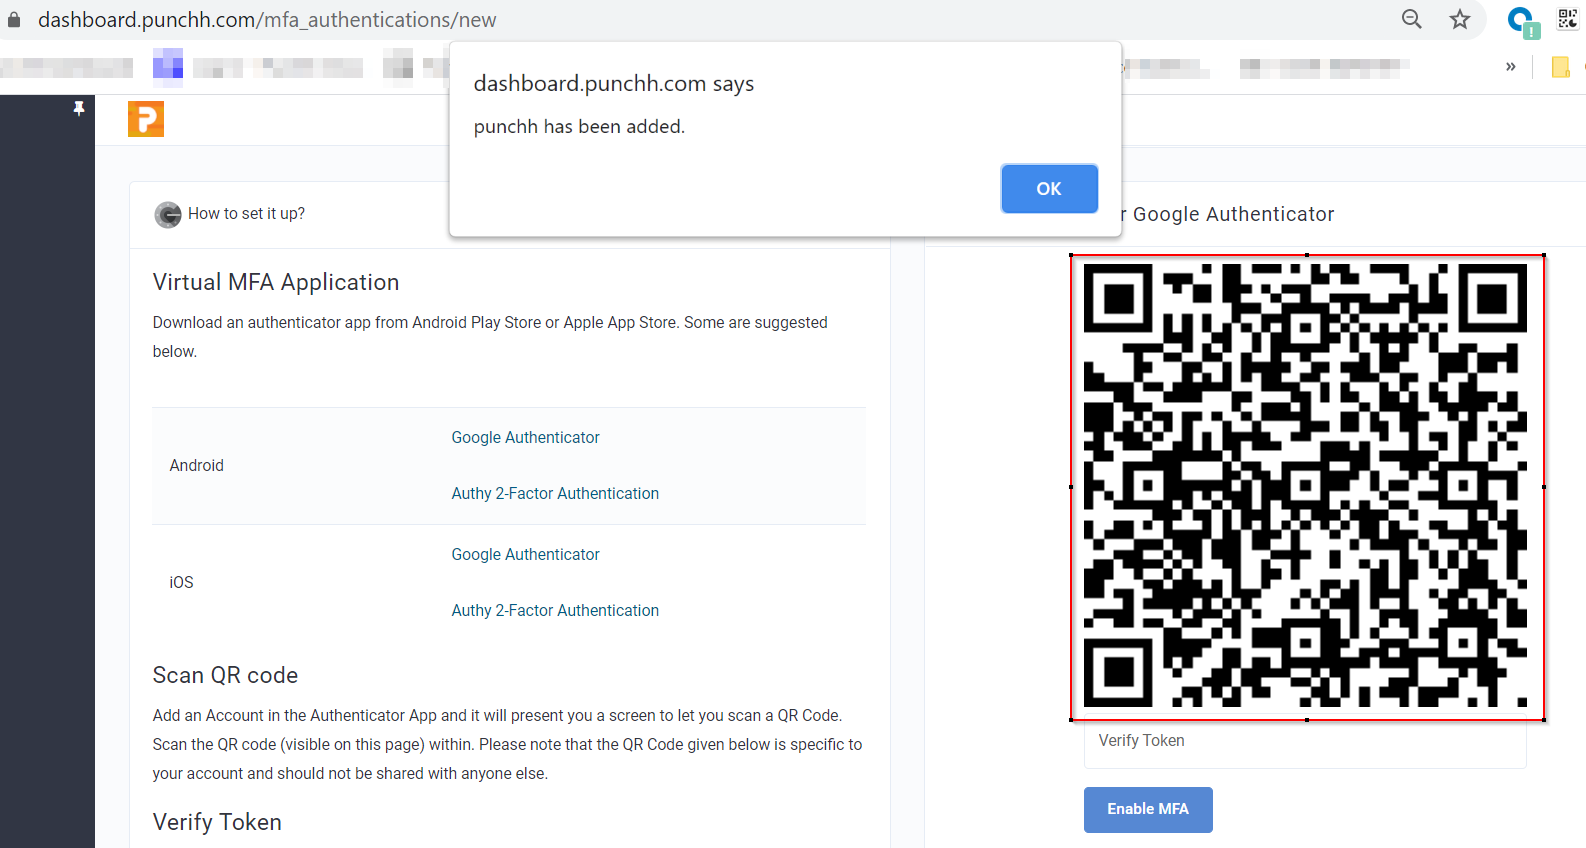Screen dimensions: 1586x848
Task: Click the MFA QR code image
Action: pos(1306,486)
